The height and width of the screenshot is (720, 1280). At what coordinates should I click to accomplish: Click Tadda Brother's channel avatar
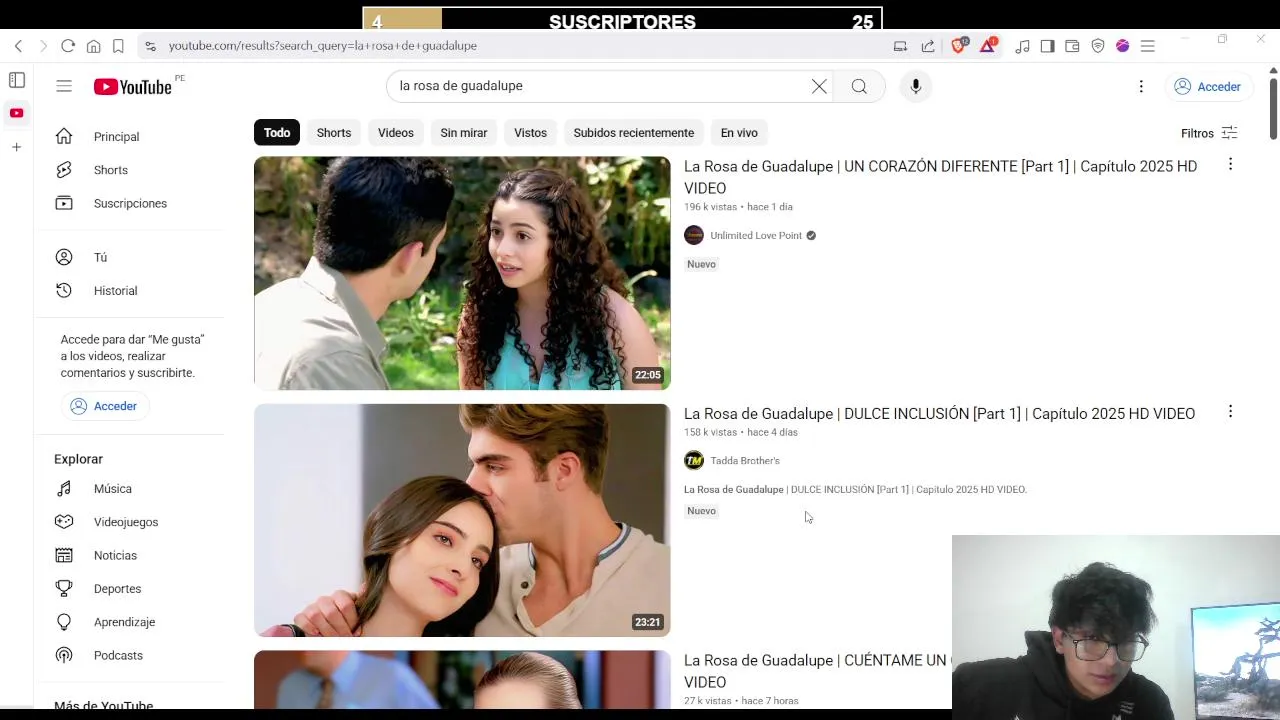pos(694,460)
